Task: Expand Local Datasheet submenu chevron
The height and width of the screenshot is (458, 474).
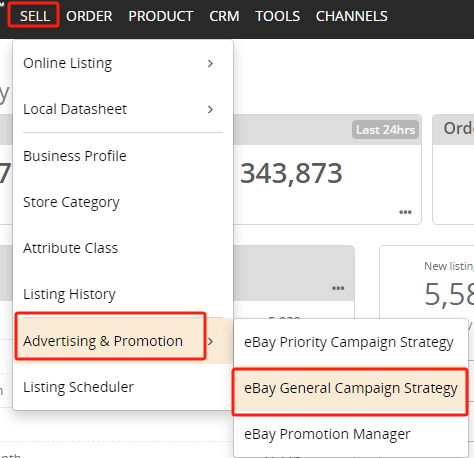Action: coord(210,109)
